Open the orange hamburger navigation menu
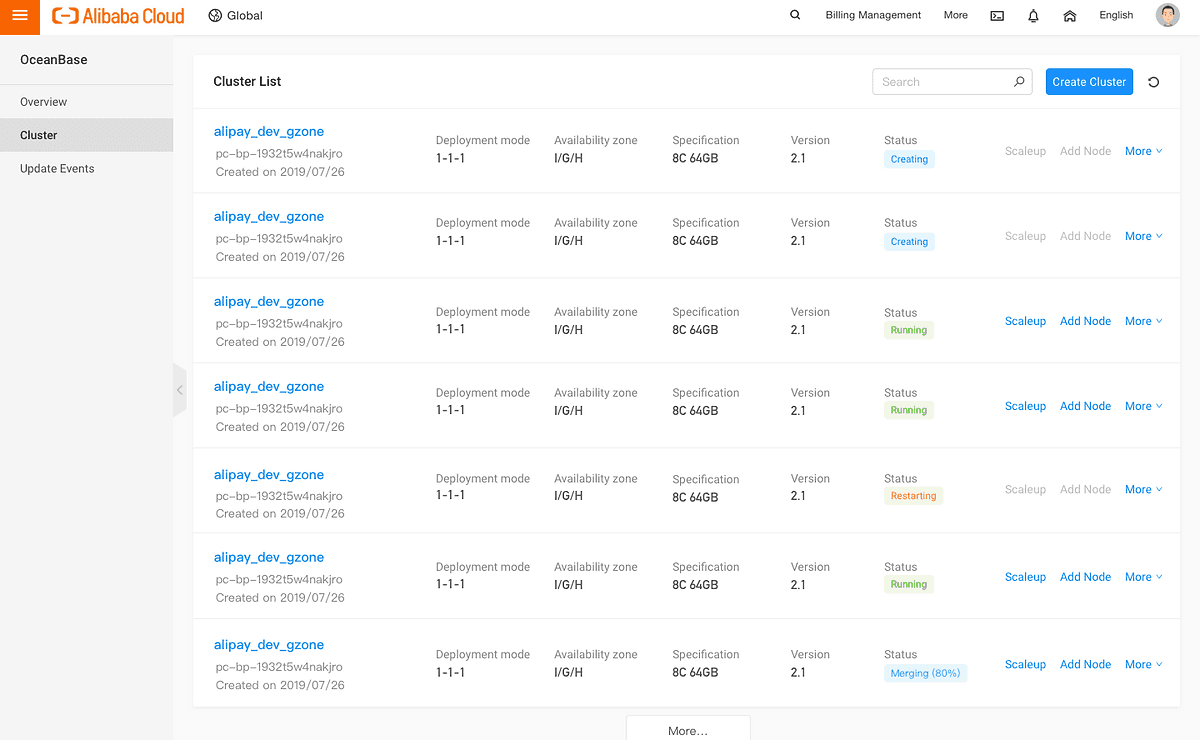 click(x=20, y=16)
